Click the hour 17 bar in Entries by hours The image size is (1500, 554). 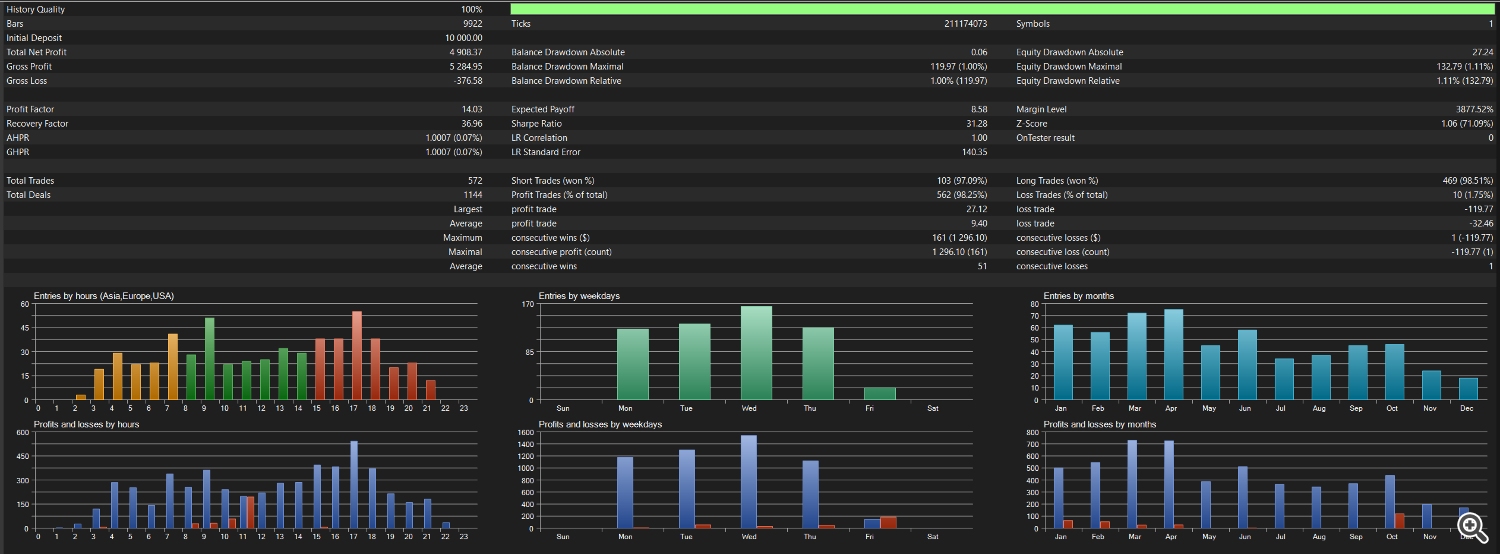coord(357,356)
